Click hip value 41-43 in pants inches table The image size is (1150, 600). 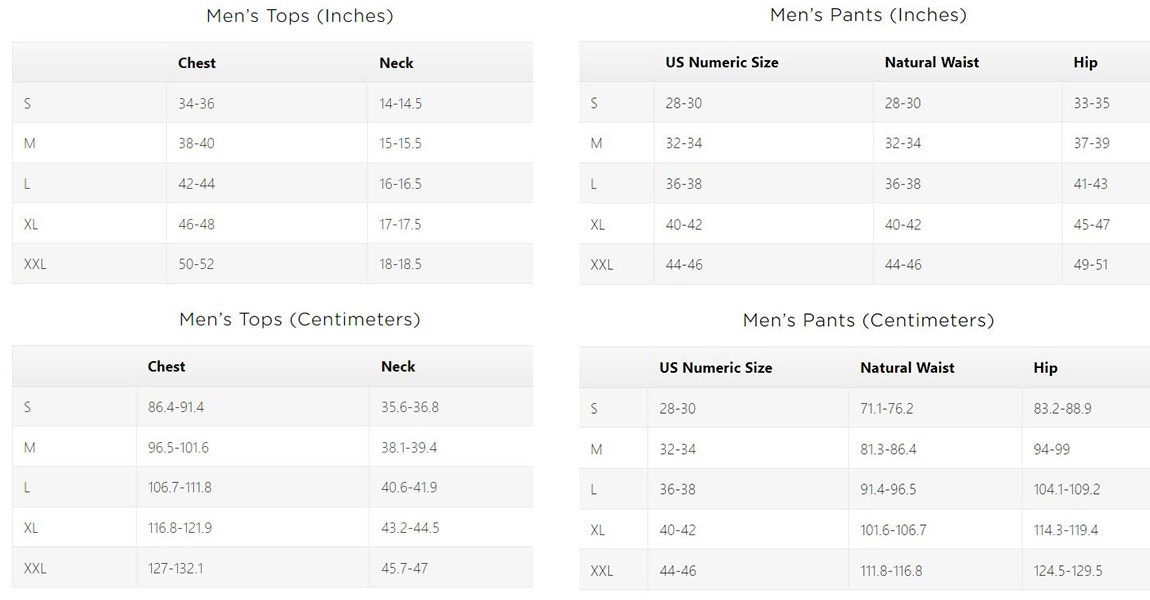tap(1091, 184)
